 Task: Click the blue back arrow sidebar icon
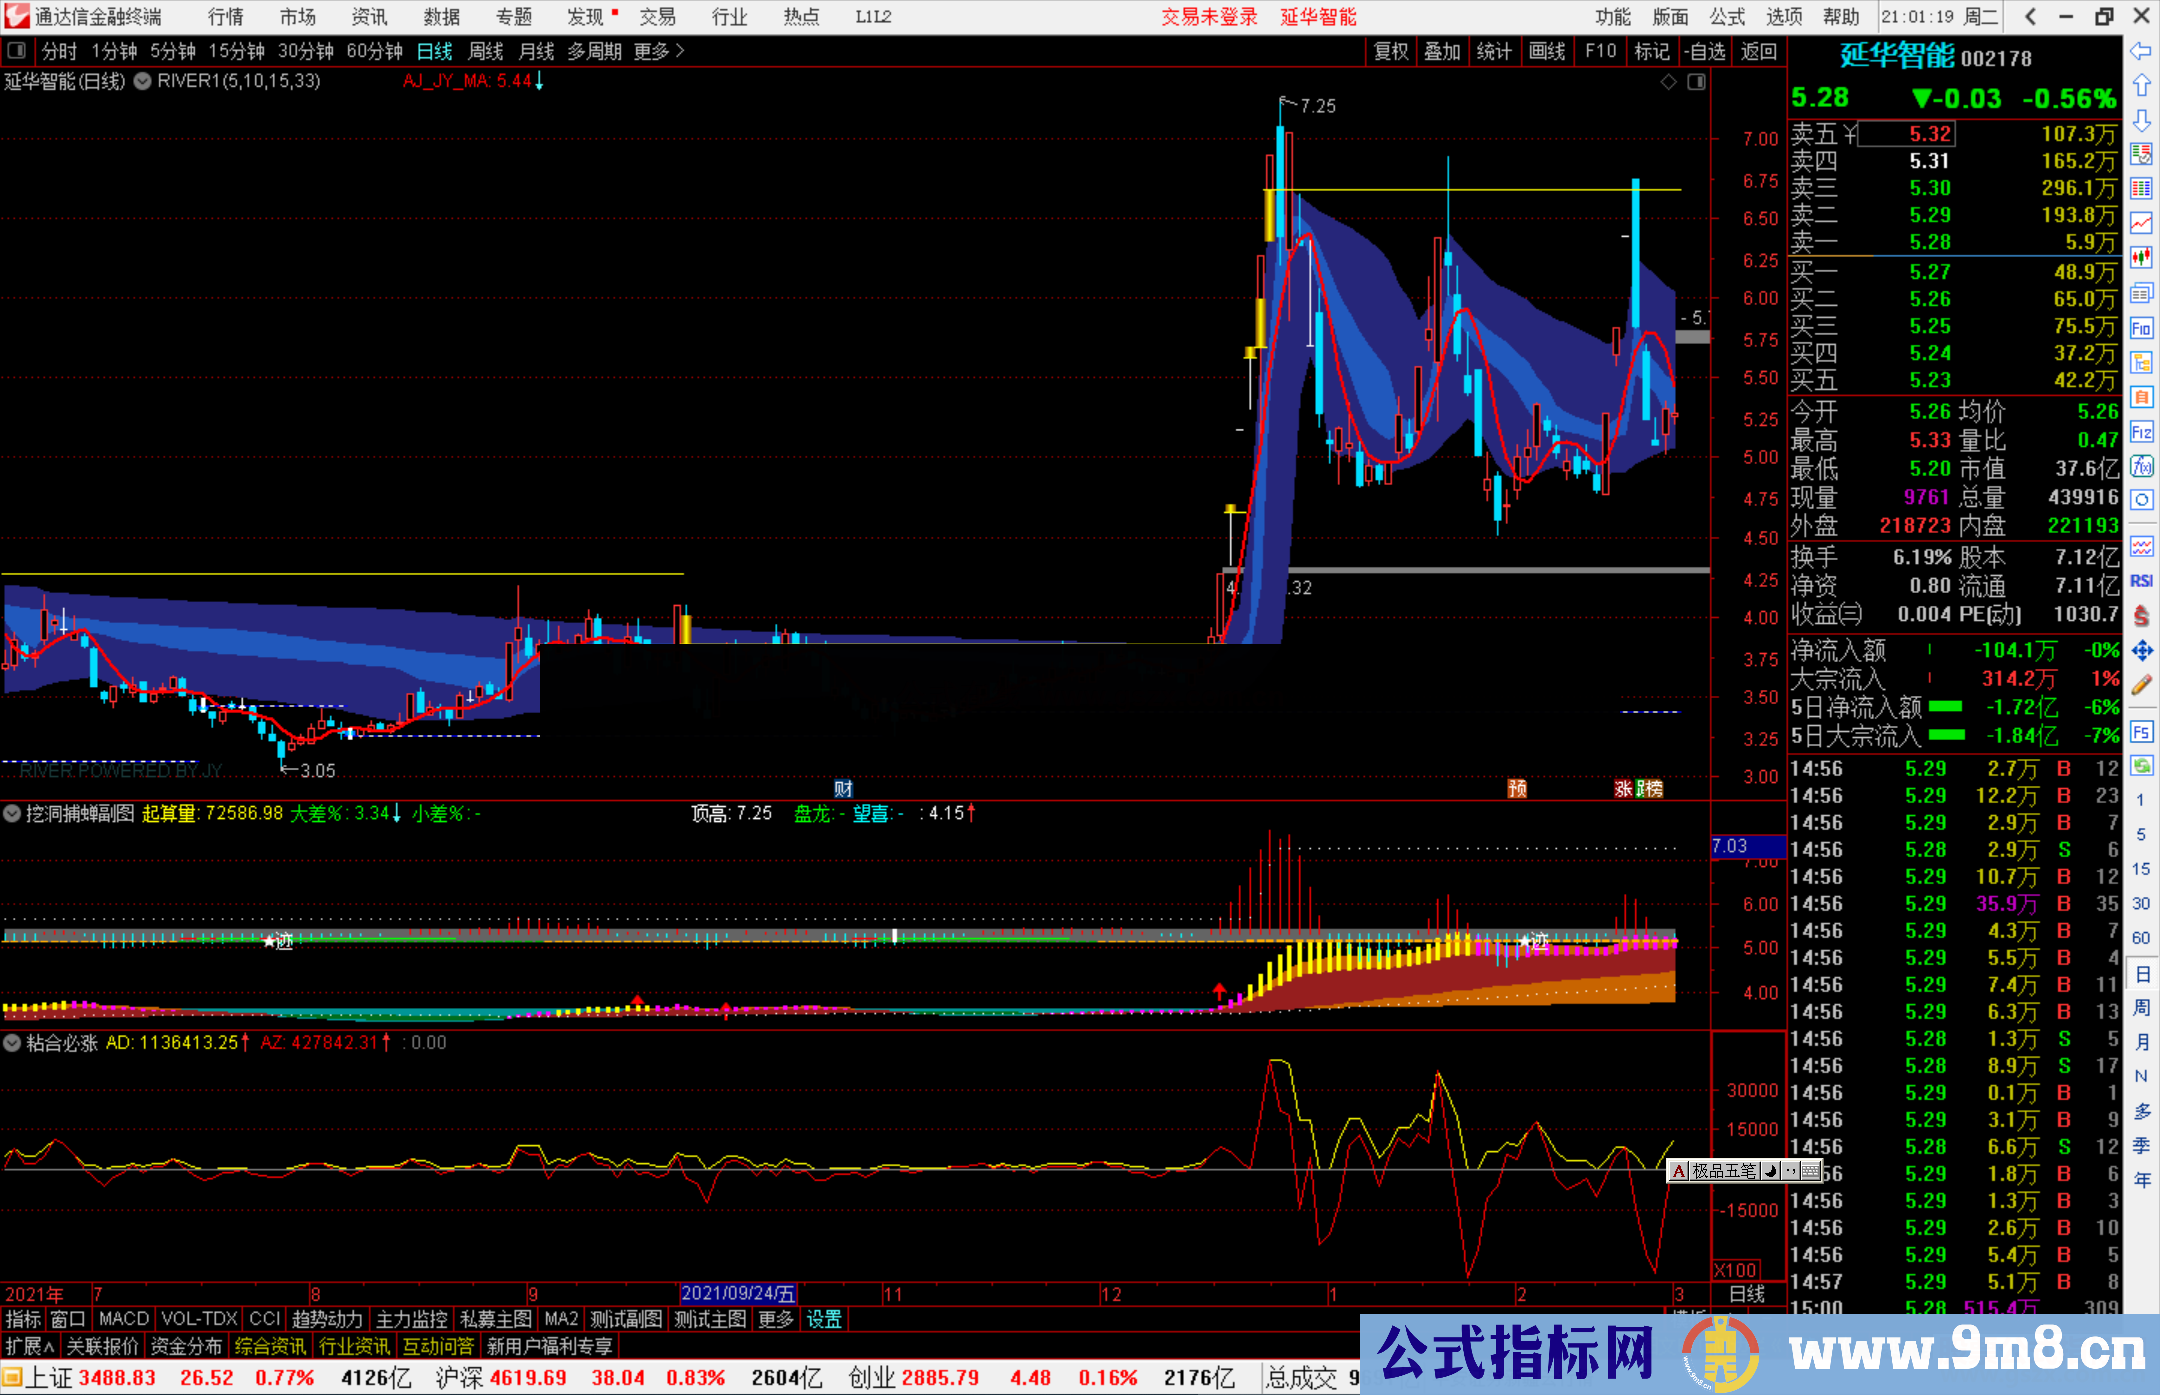[2141, 51]
